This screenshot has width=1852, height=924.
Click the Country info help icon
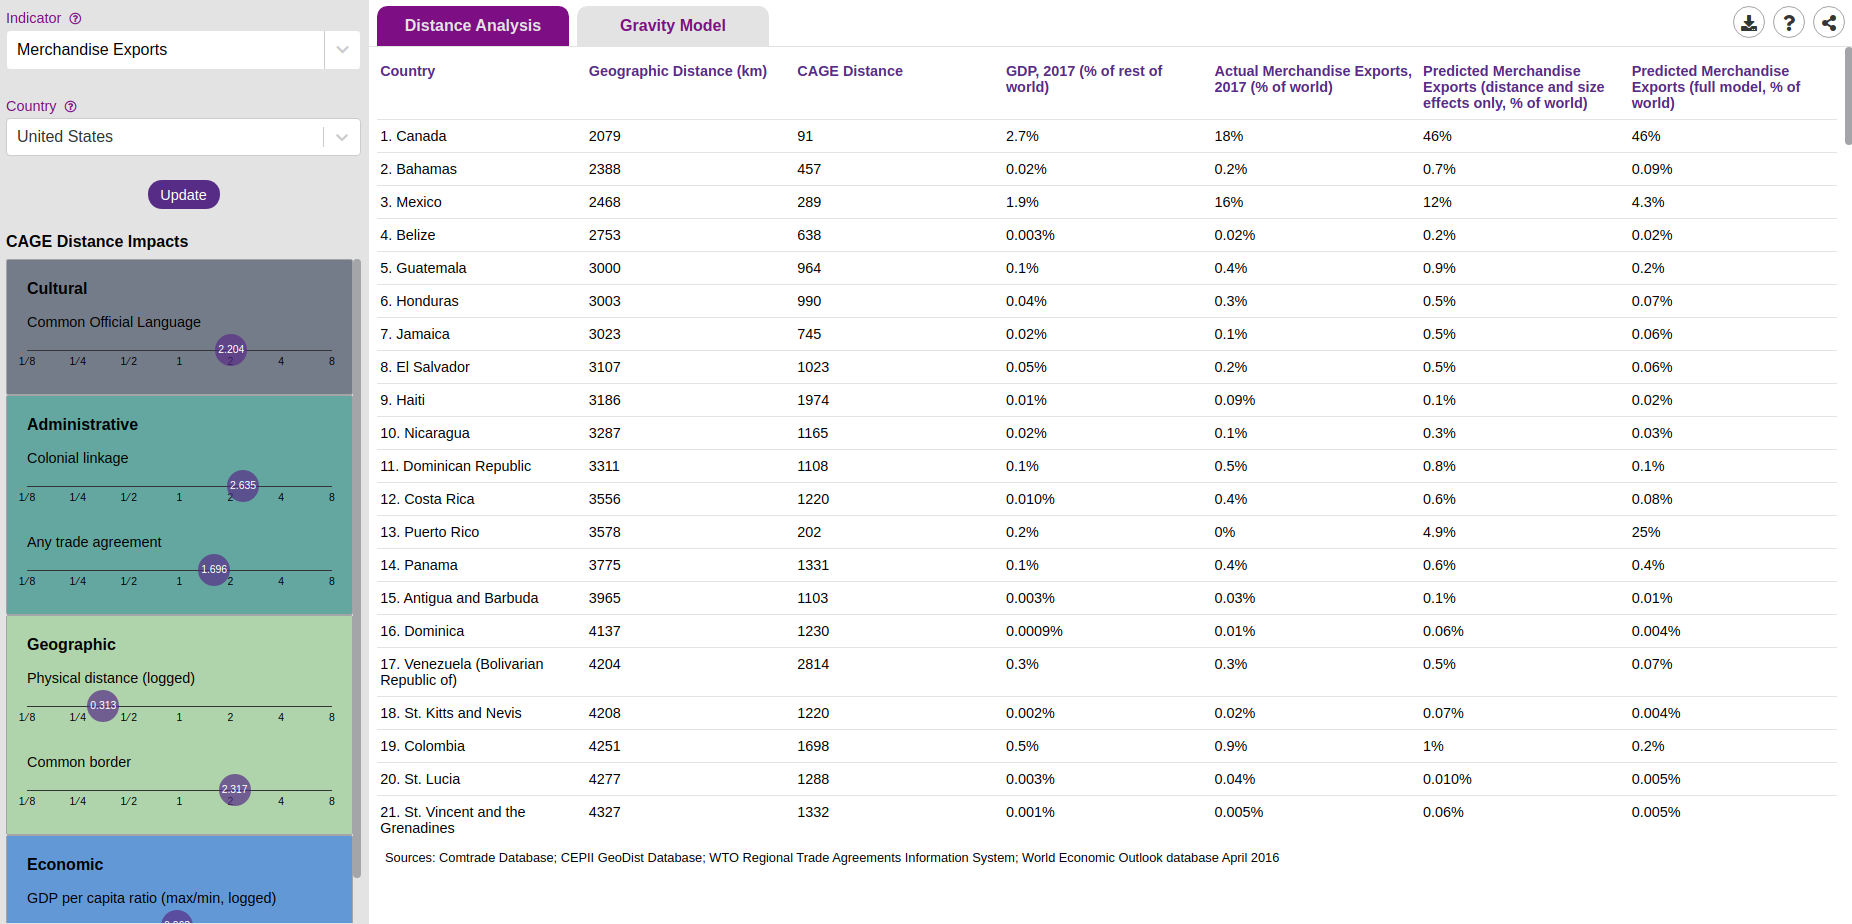(70, 106)
